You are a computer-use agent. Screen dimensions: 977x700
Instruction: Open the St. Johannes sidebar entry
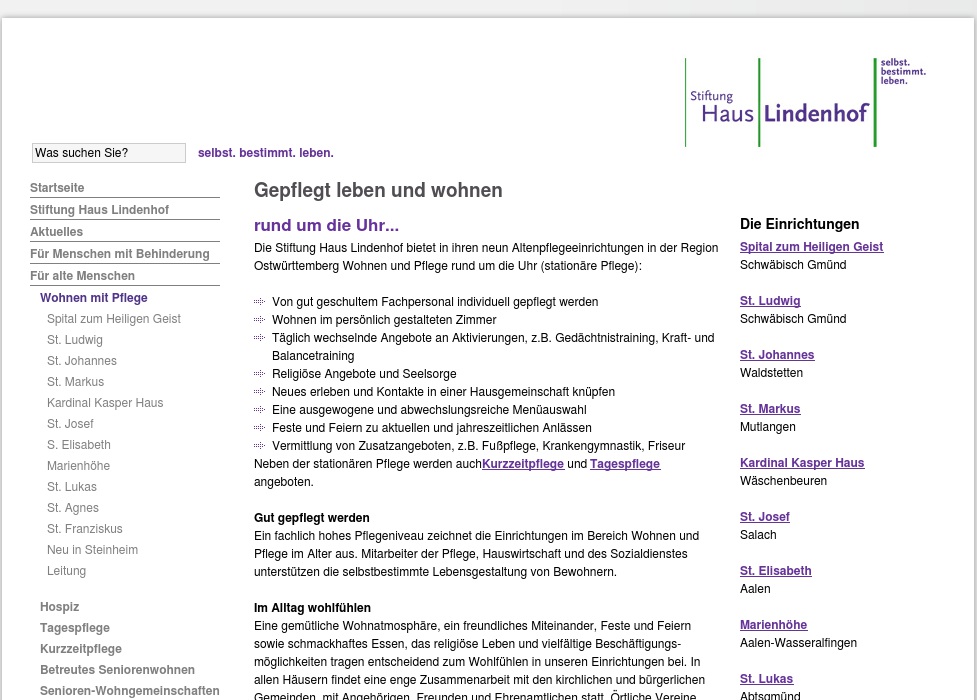point(82,360)
